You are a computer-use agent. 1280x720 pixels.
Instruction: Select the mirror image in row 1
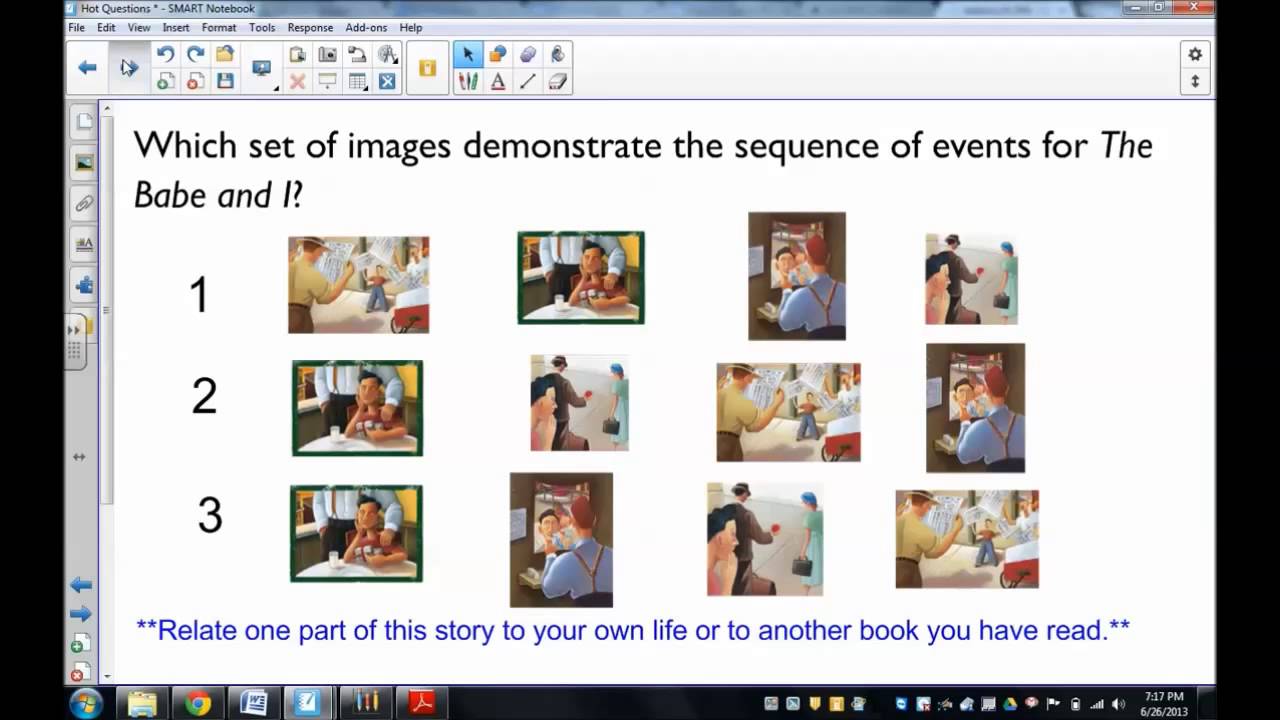(797, 276)
